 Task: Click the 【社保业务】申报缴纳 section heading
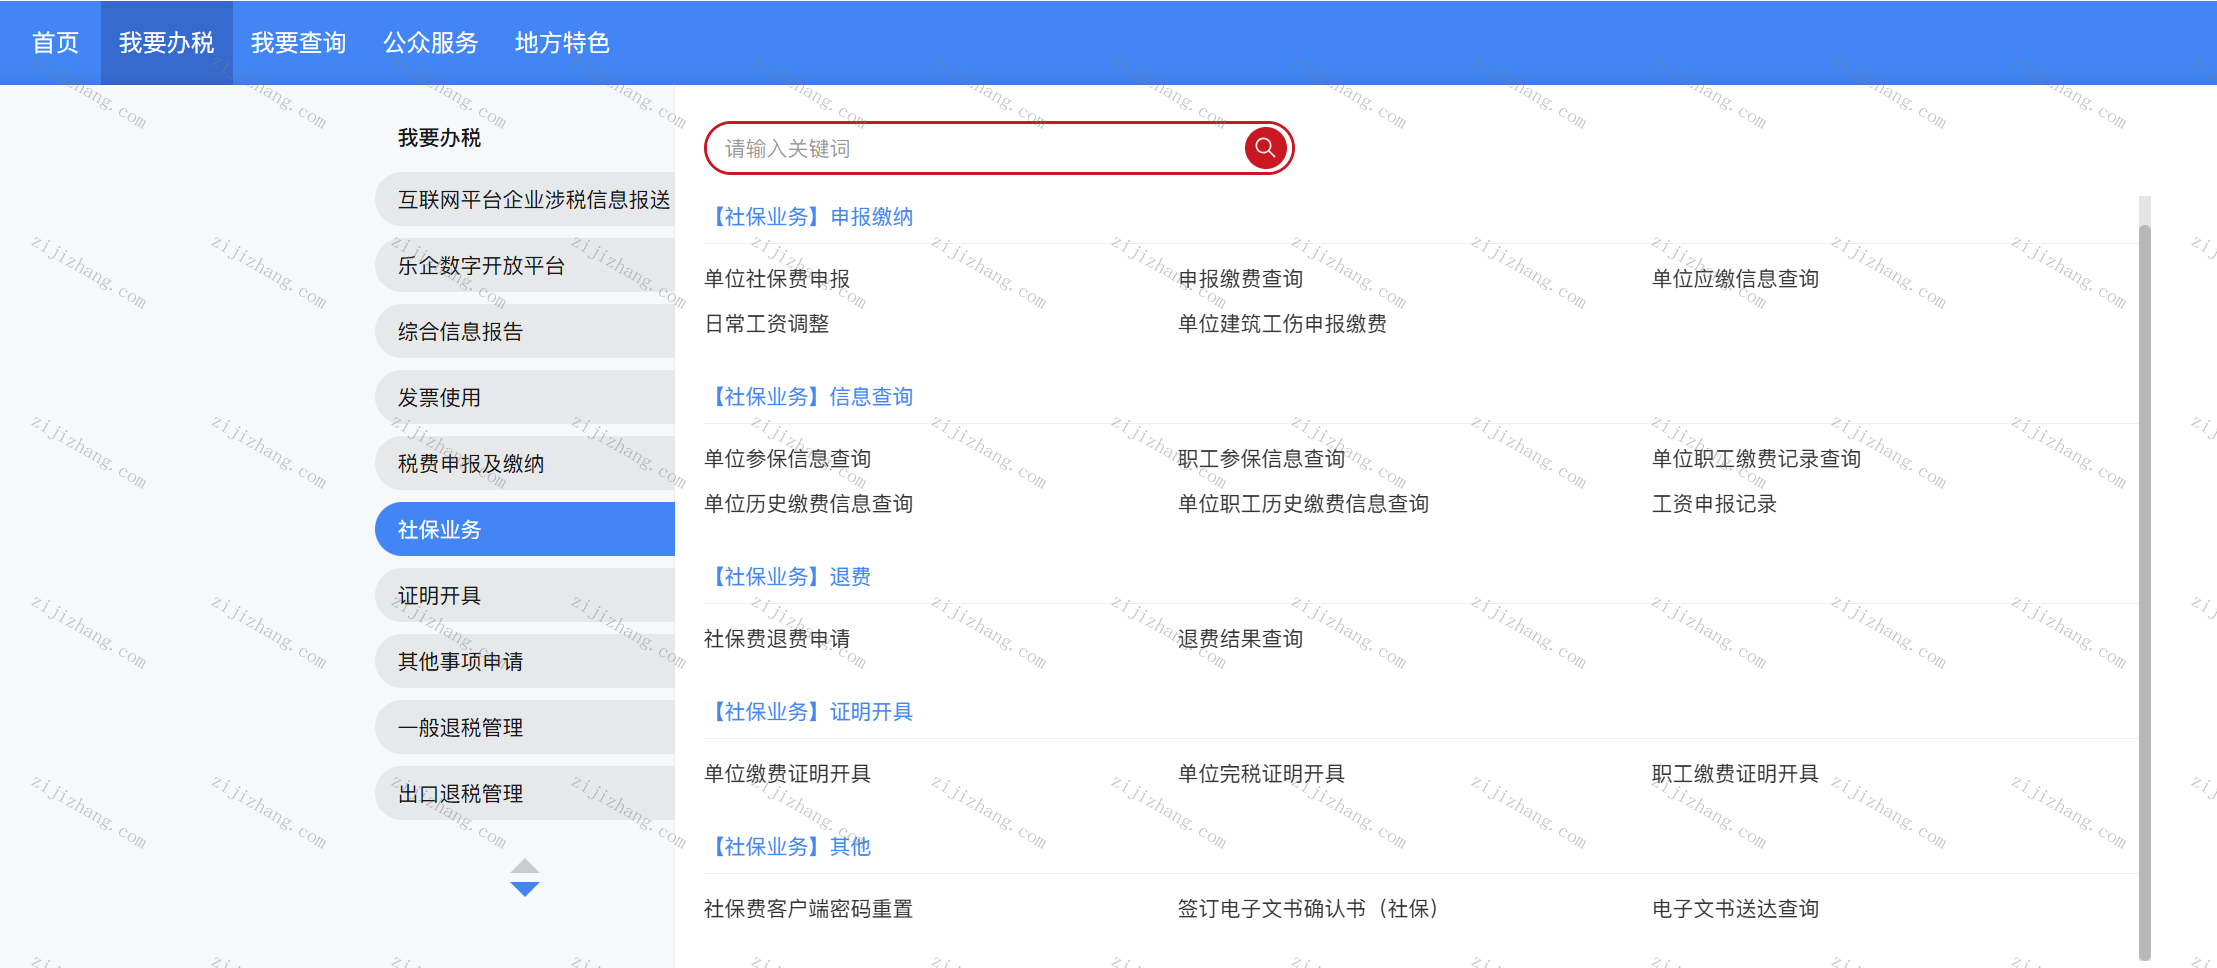(809, 217)
